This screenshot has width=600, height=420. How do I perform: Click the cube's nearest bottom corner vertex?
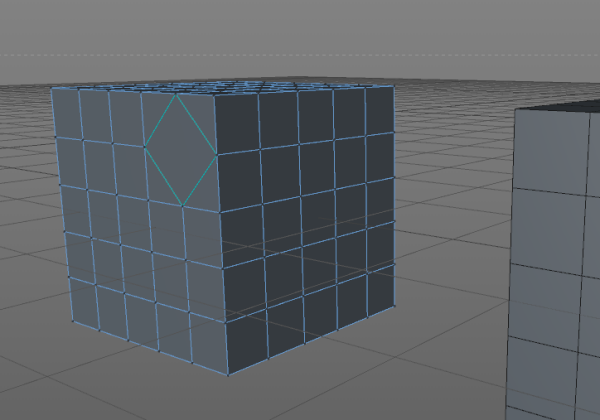coord(227,375)
